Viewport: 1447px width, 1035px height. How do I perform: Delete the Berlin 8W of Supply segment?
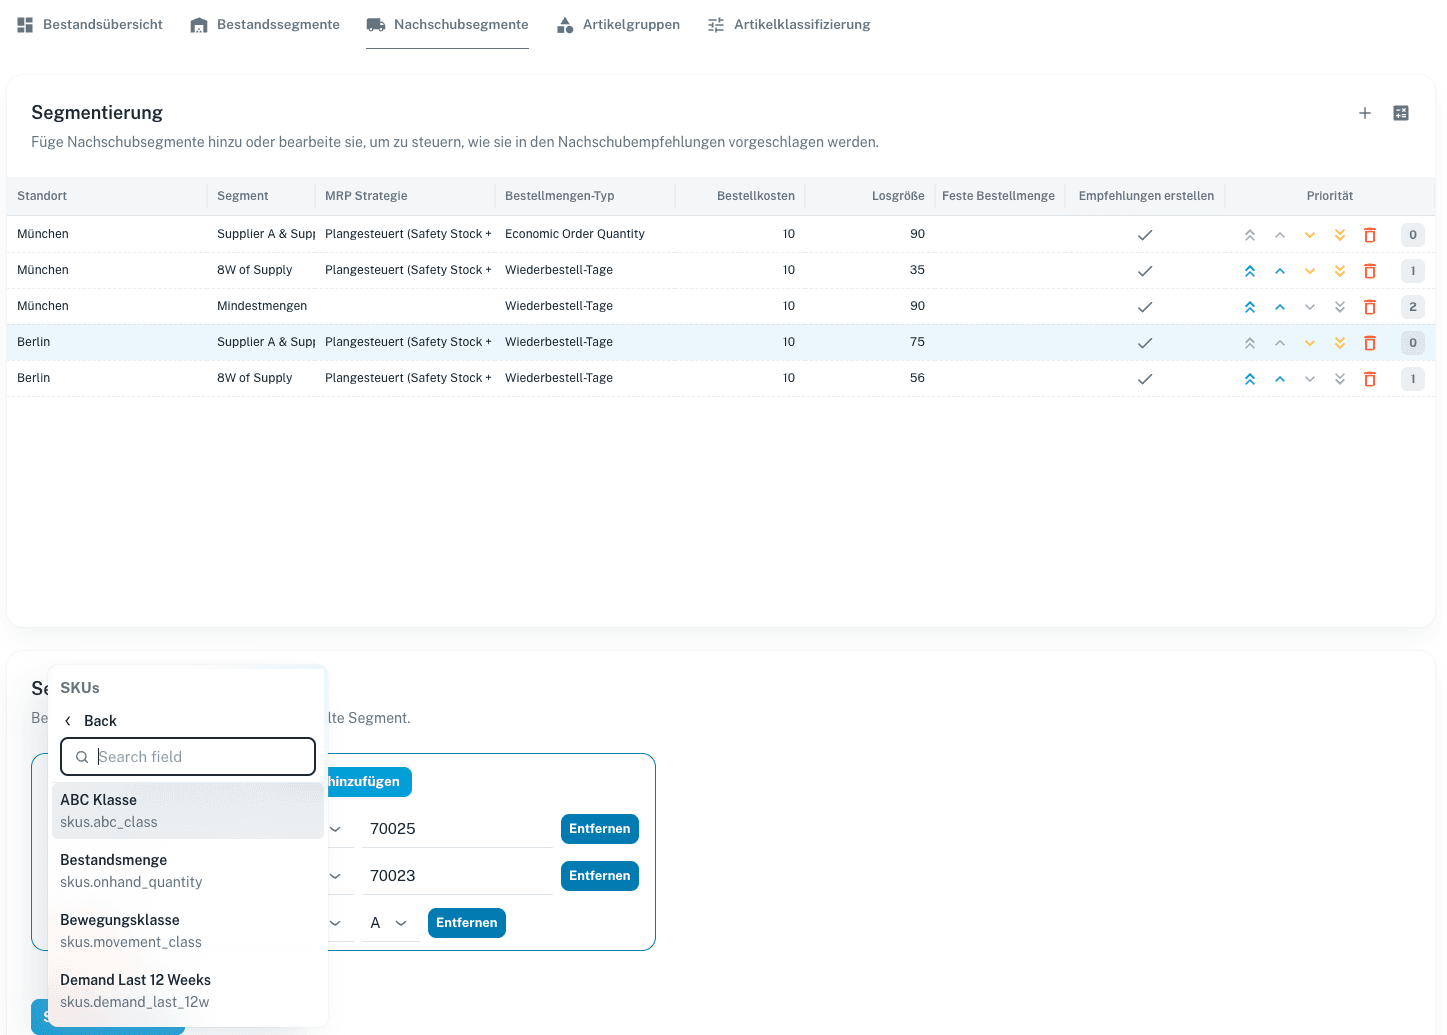tap(1370, 379)
